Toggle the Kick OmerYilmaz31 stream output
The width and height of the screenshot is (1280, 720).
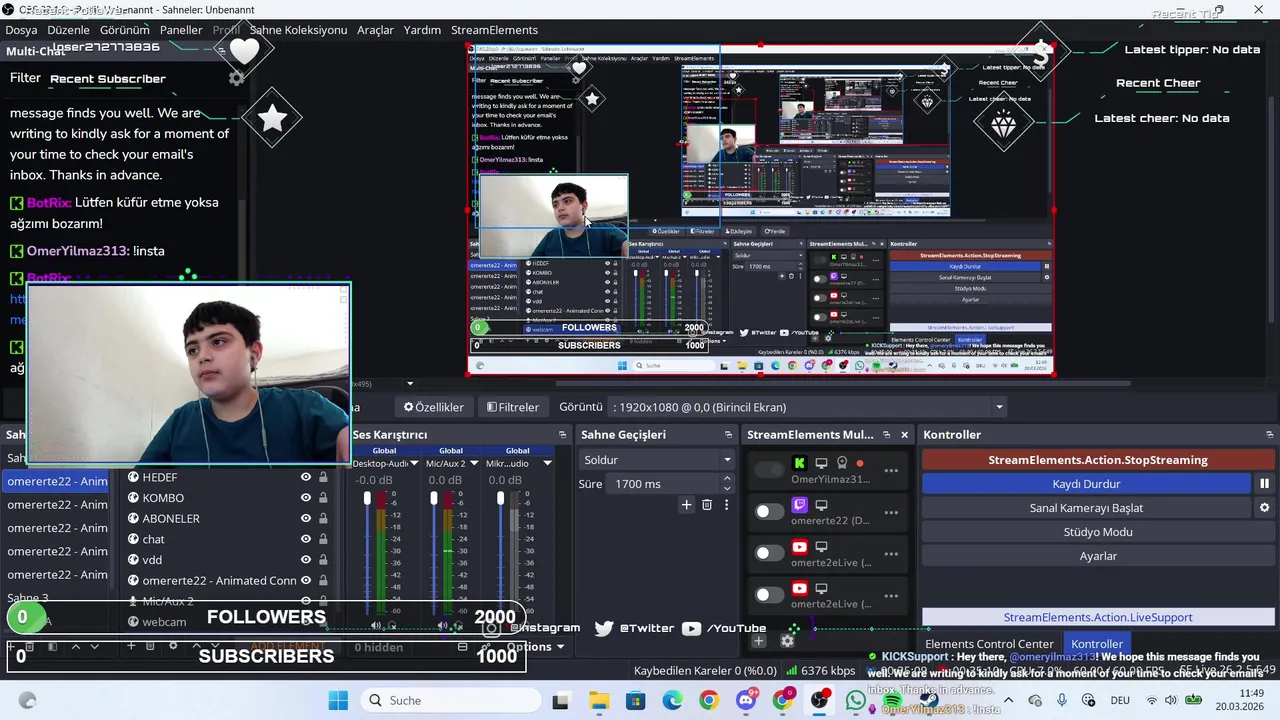pos(769,470)
